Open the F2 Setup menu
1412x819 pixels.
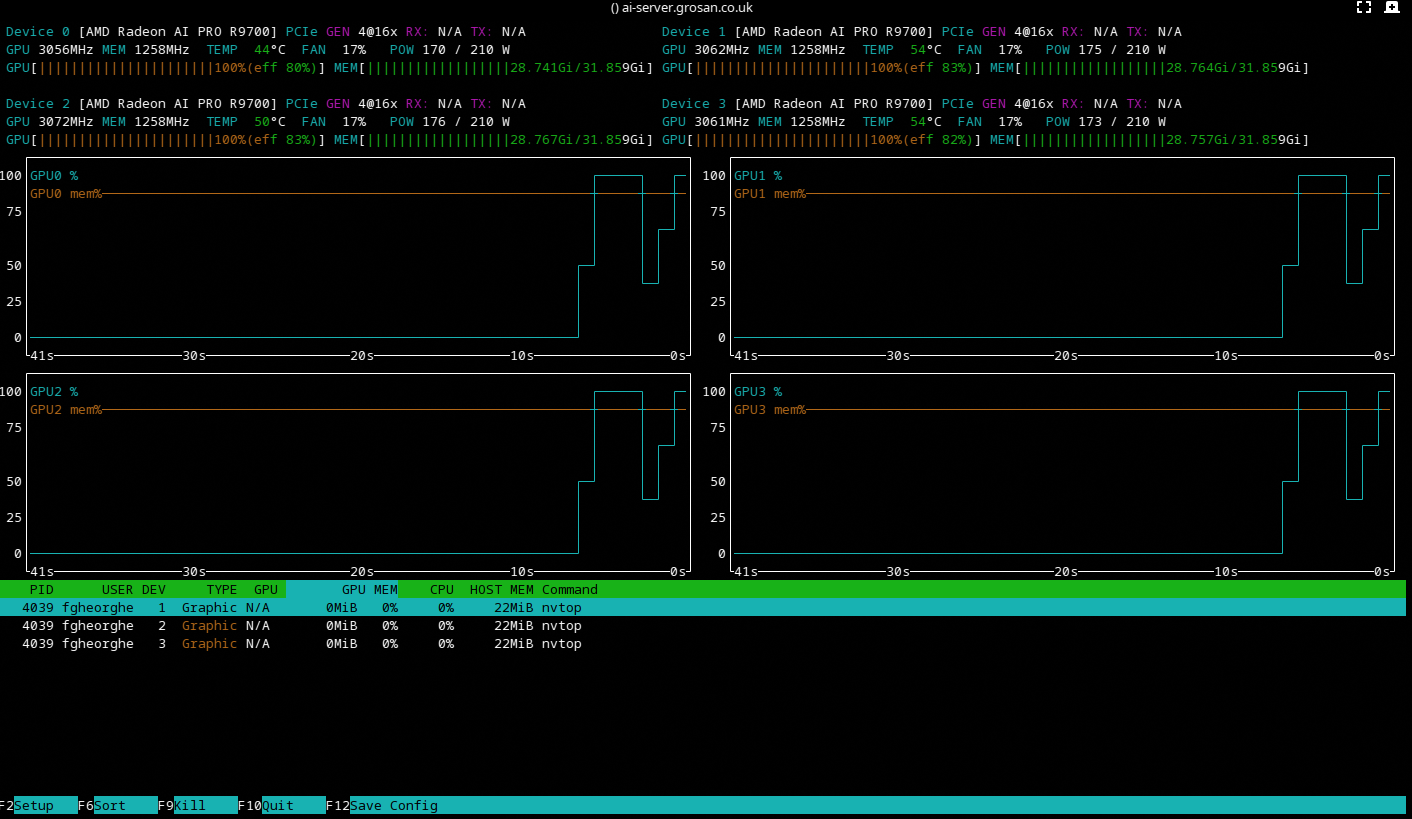(38, 805)
